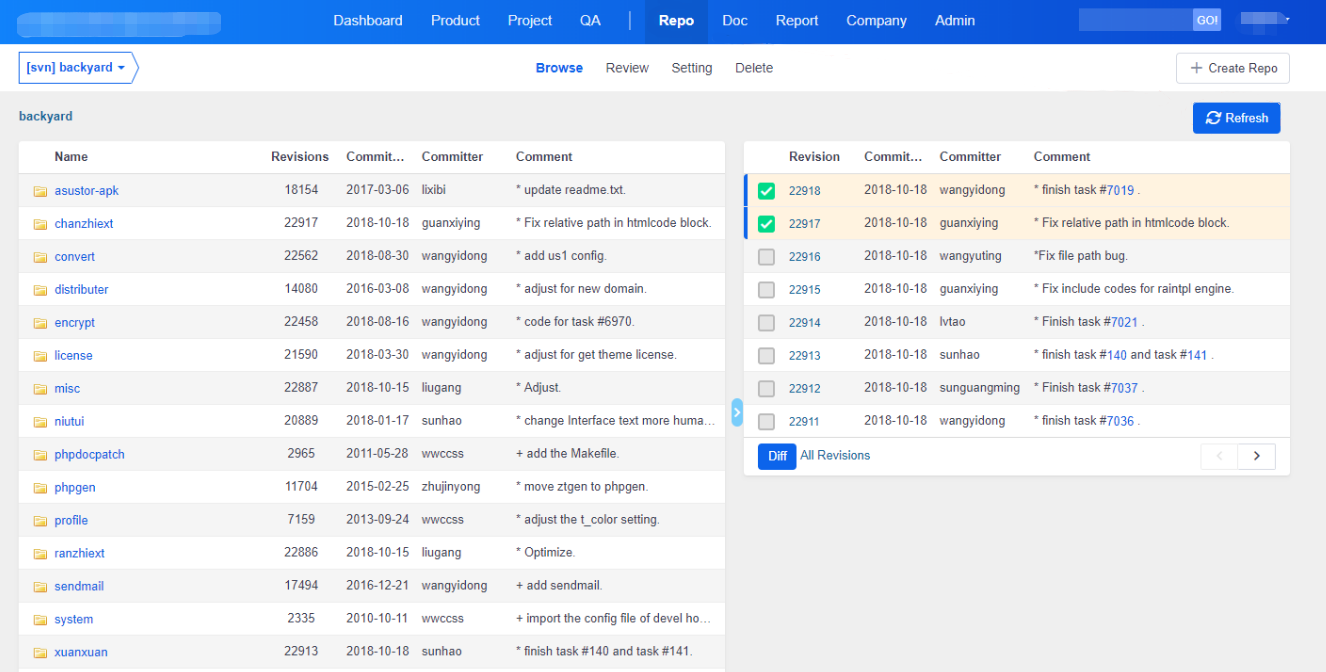The image size is (1326, 672).
Task: Uncheck revision 22918 checkbox
Action: (x=766, y=191)
